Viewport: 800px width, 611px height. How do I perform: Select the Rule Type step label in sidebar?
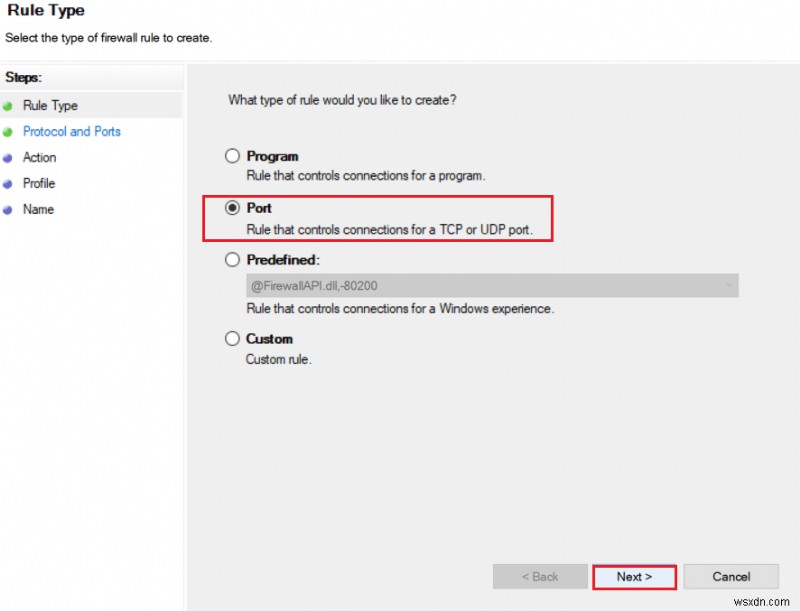[50, 105]
